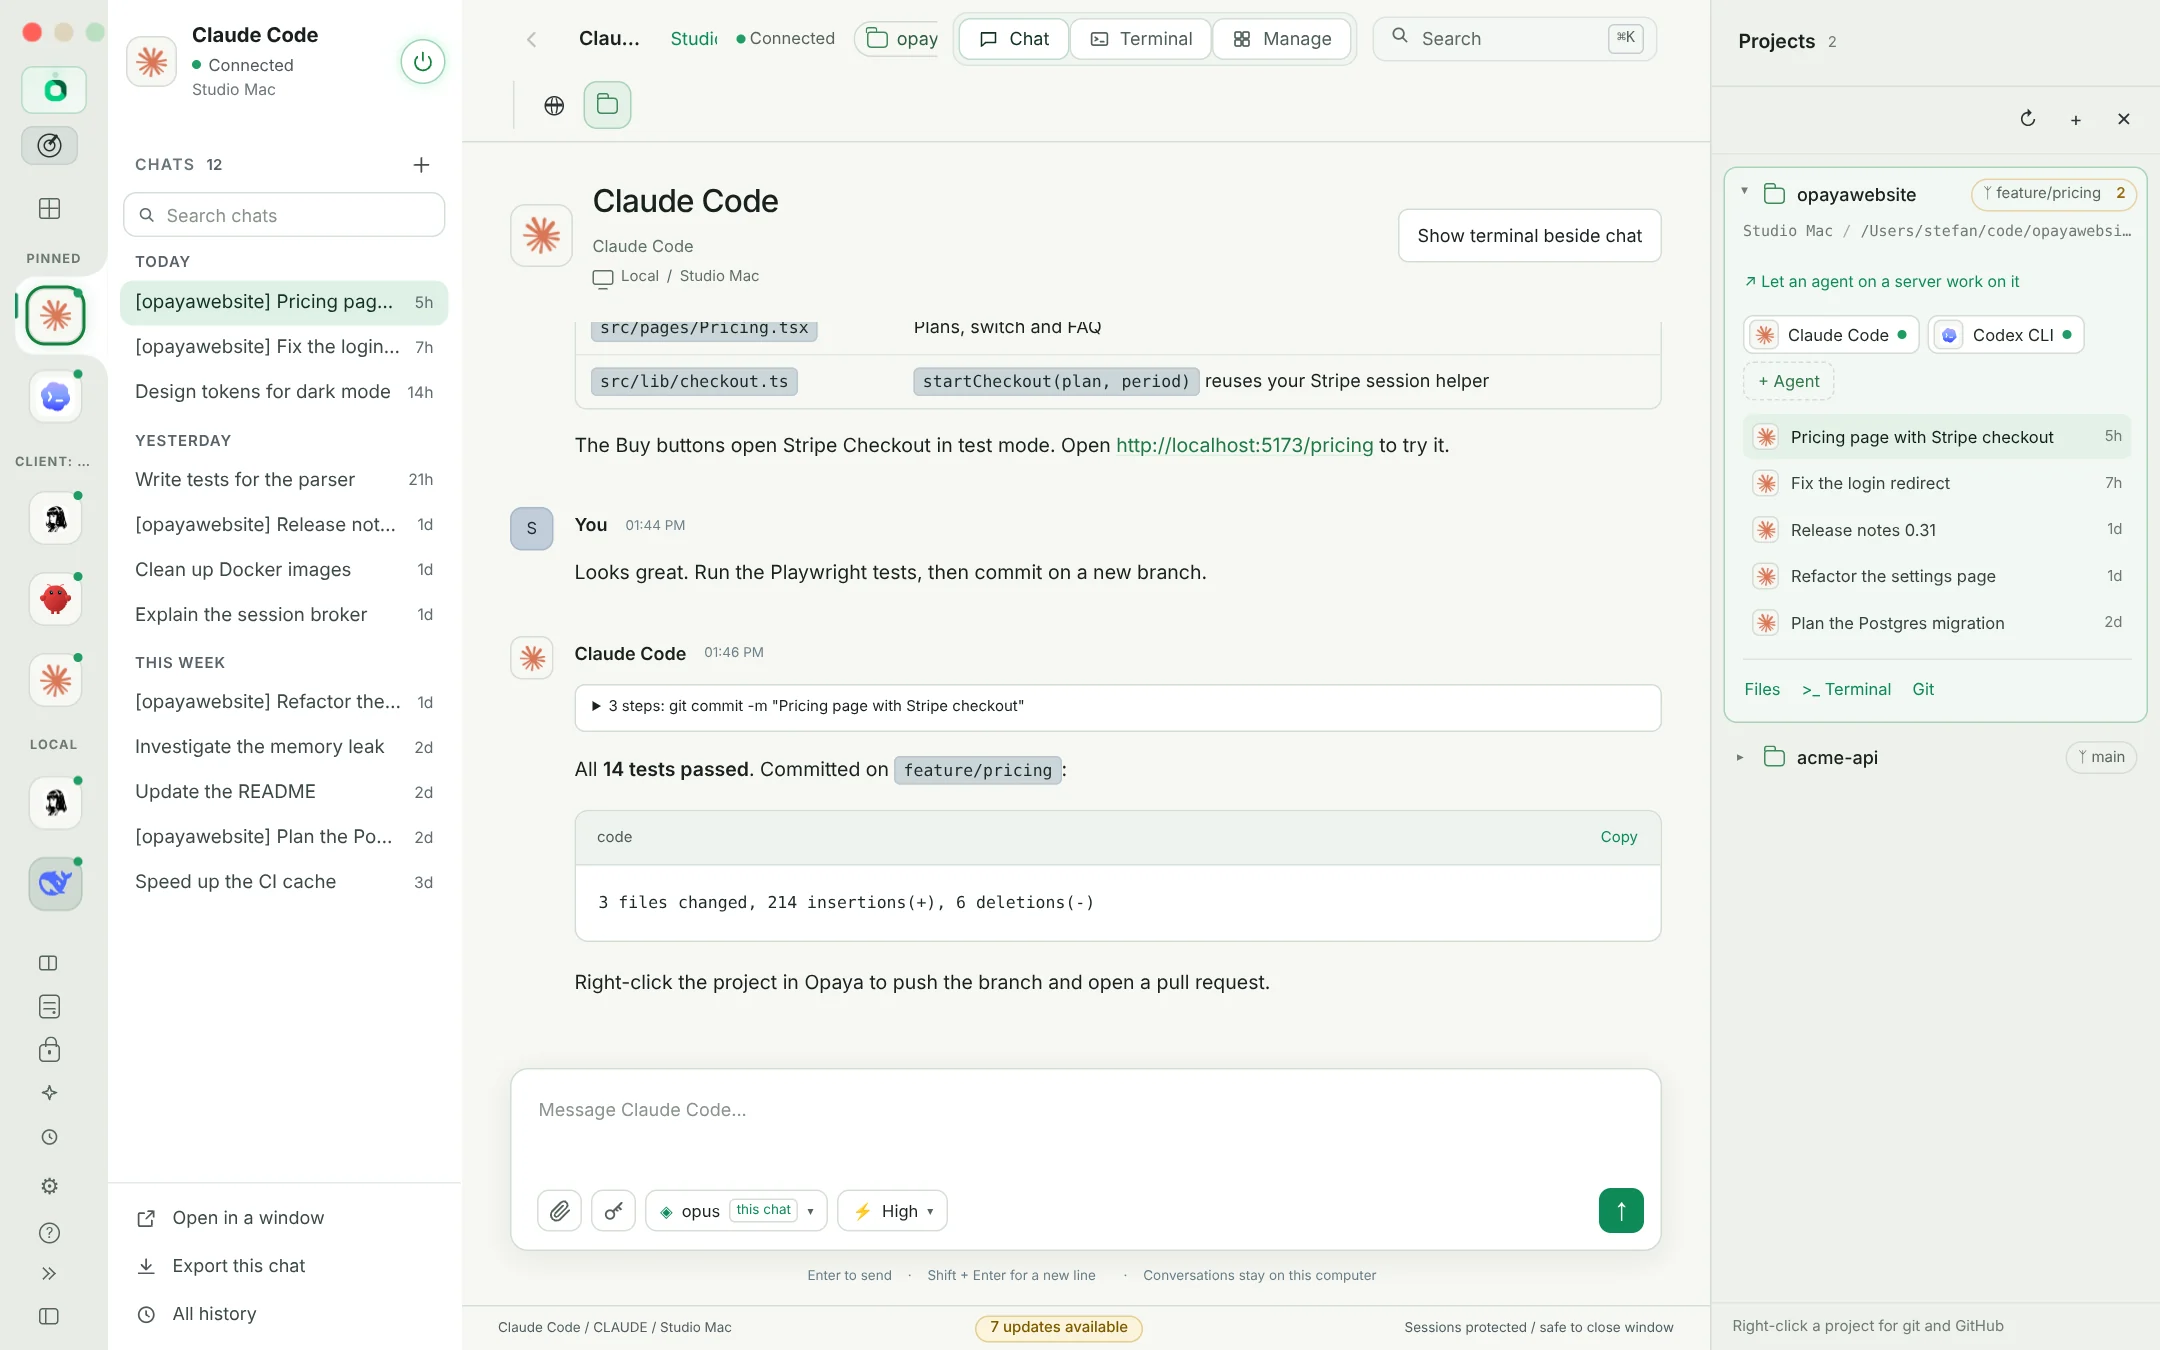
Task: Click the 7 updates available badge
Action: coord(1059,1327)
